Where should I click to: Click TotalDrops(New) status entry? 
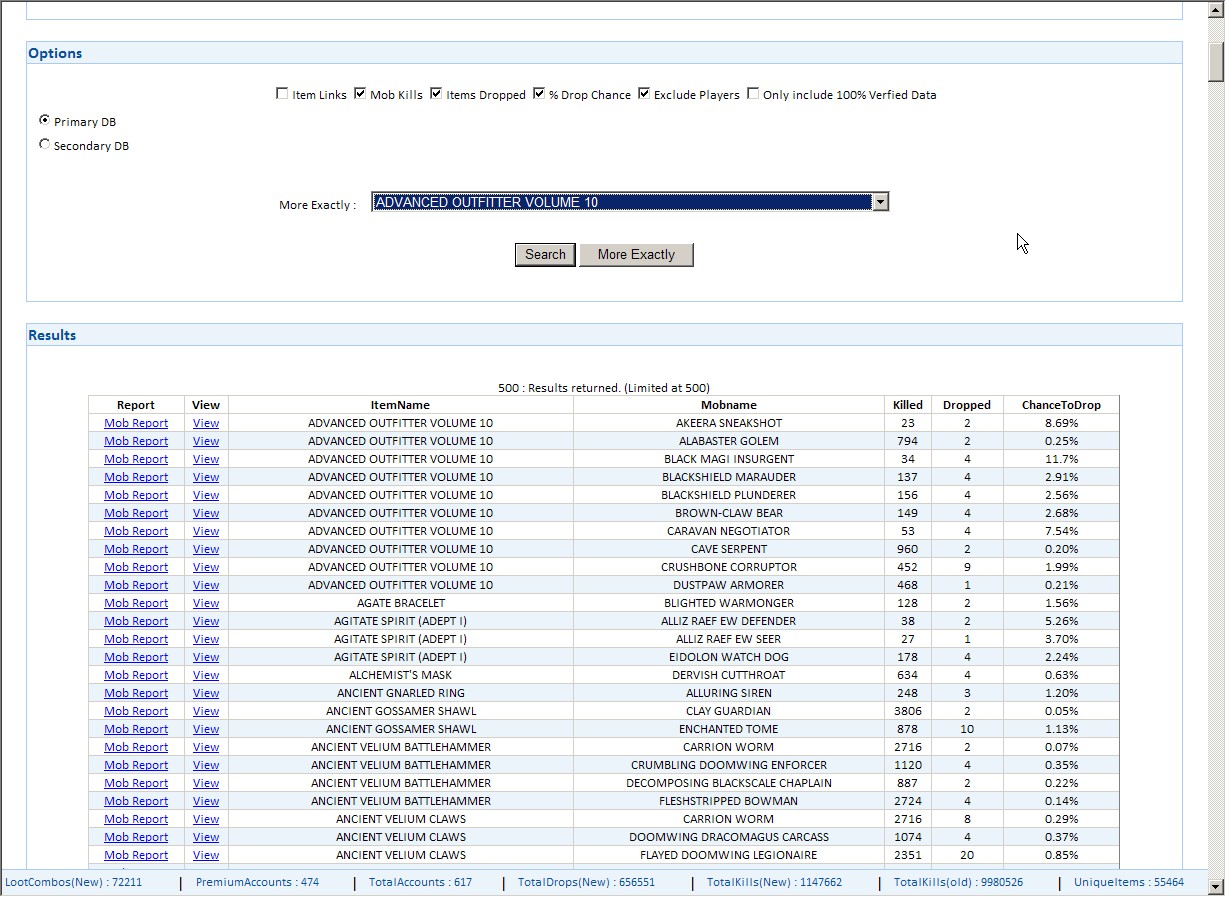[x=586, y=882]
